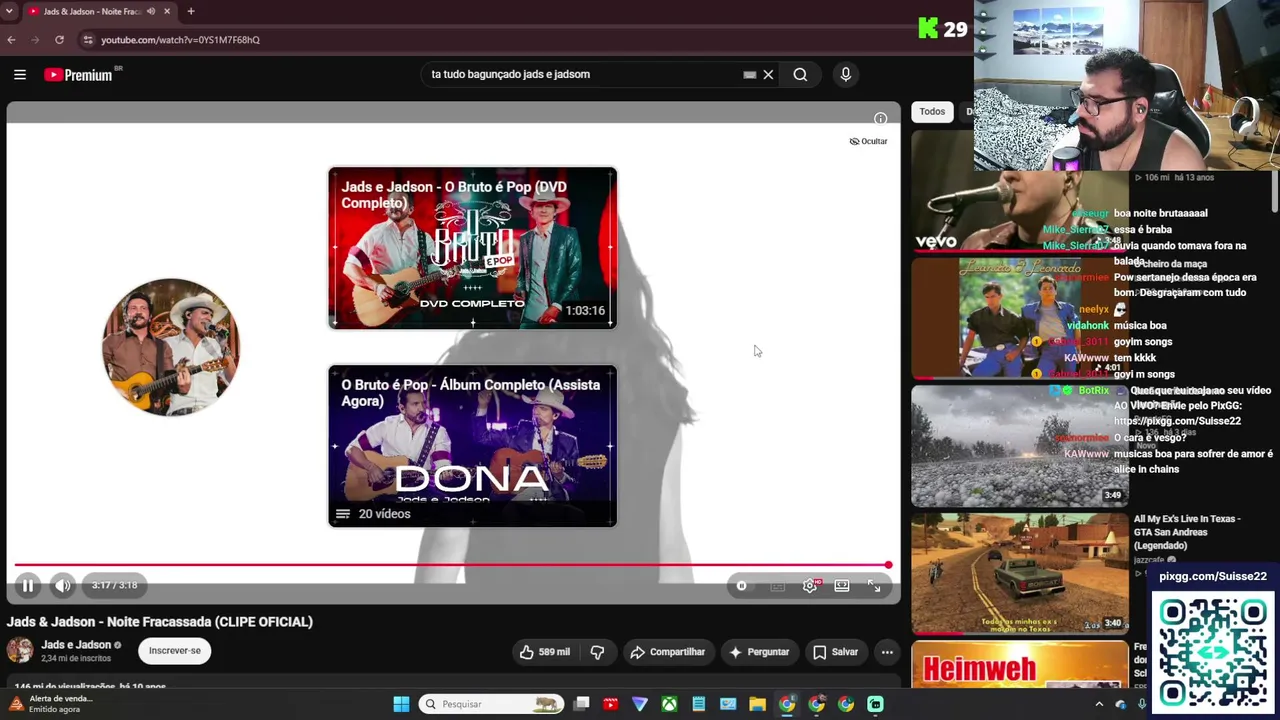Subscribe with Inscrever-se button
Viewport: 1280px width, 720px height.
[175, 651]
